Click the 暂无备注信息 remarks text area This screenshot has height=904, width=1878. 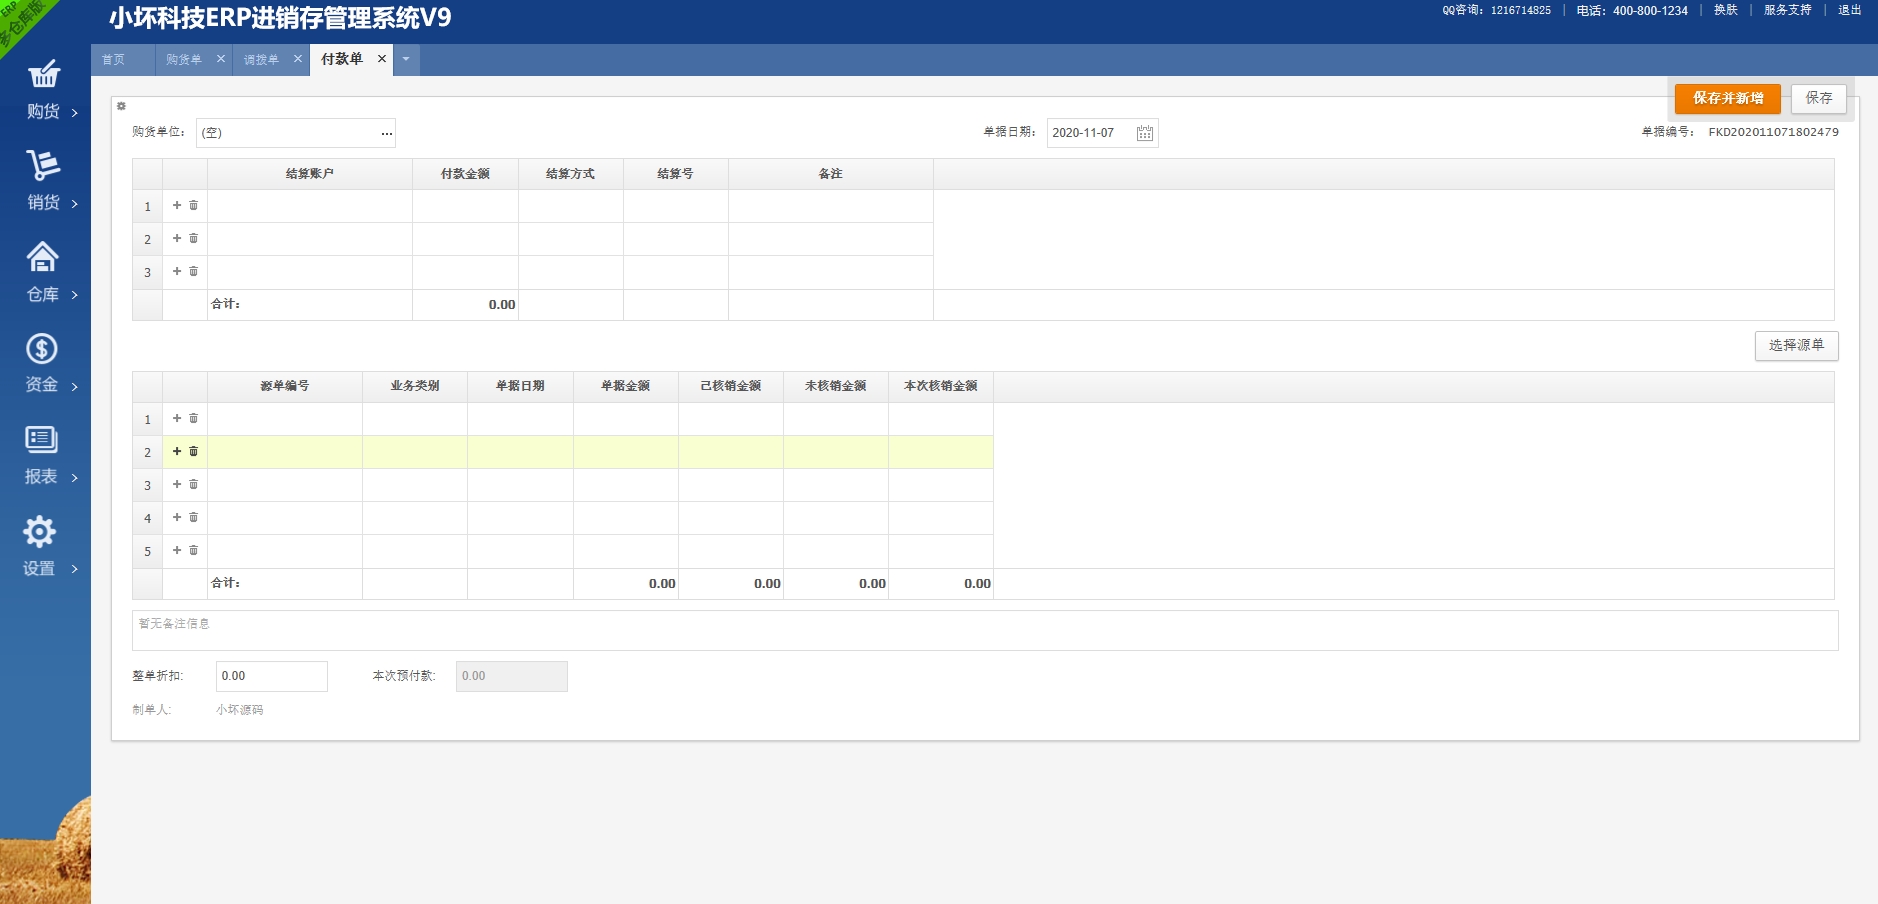(x=985, y=631)
